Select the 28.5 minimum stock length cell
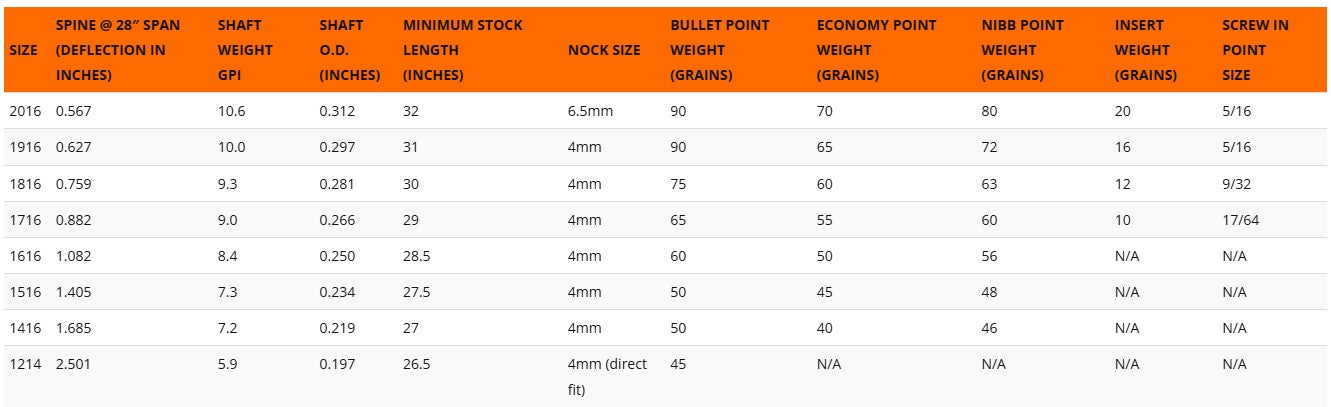This screenshot has width=1331, height=407. 417,255
